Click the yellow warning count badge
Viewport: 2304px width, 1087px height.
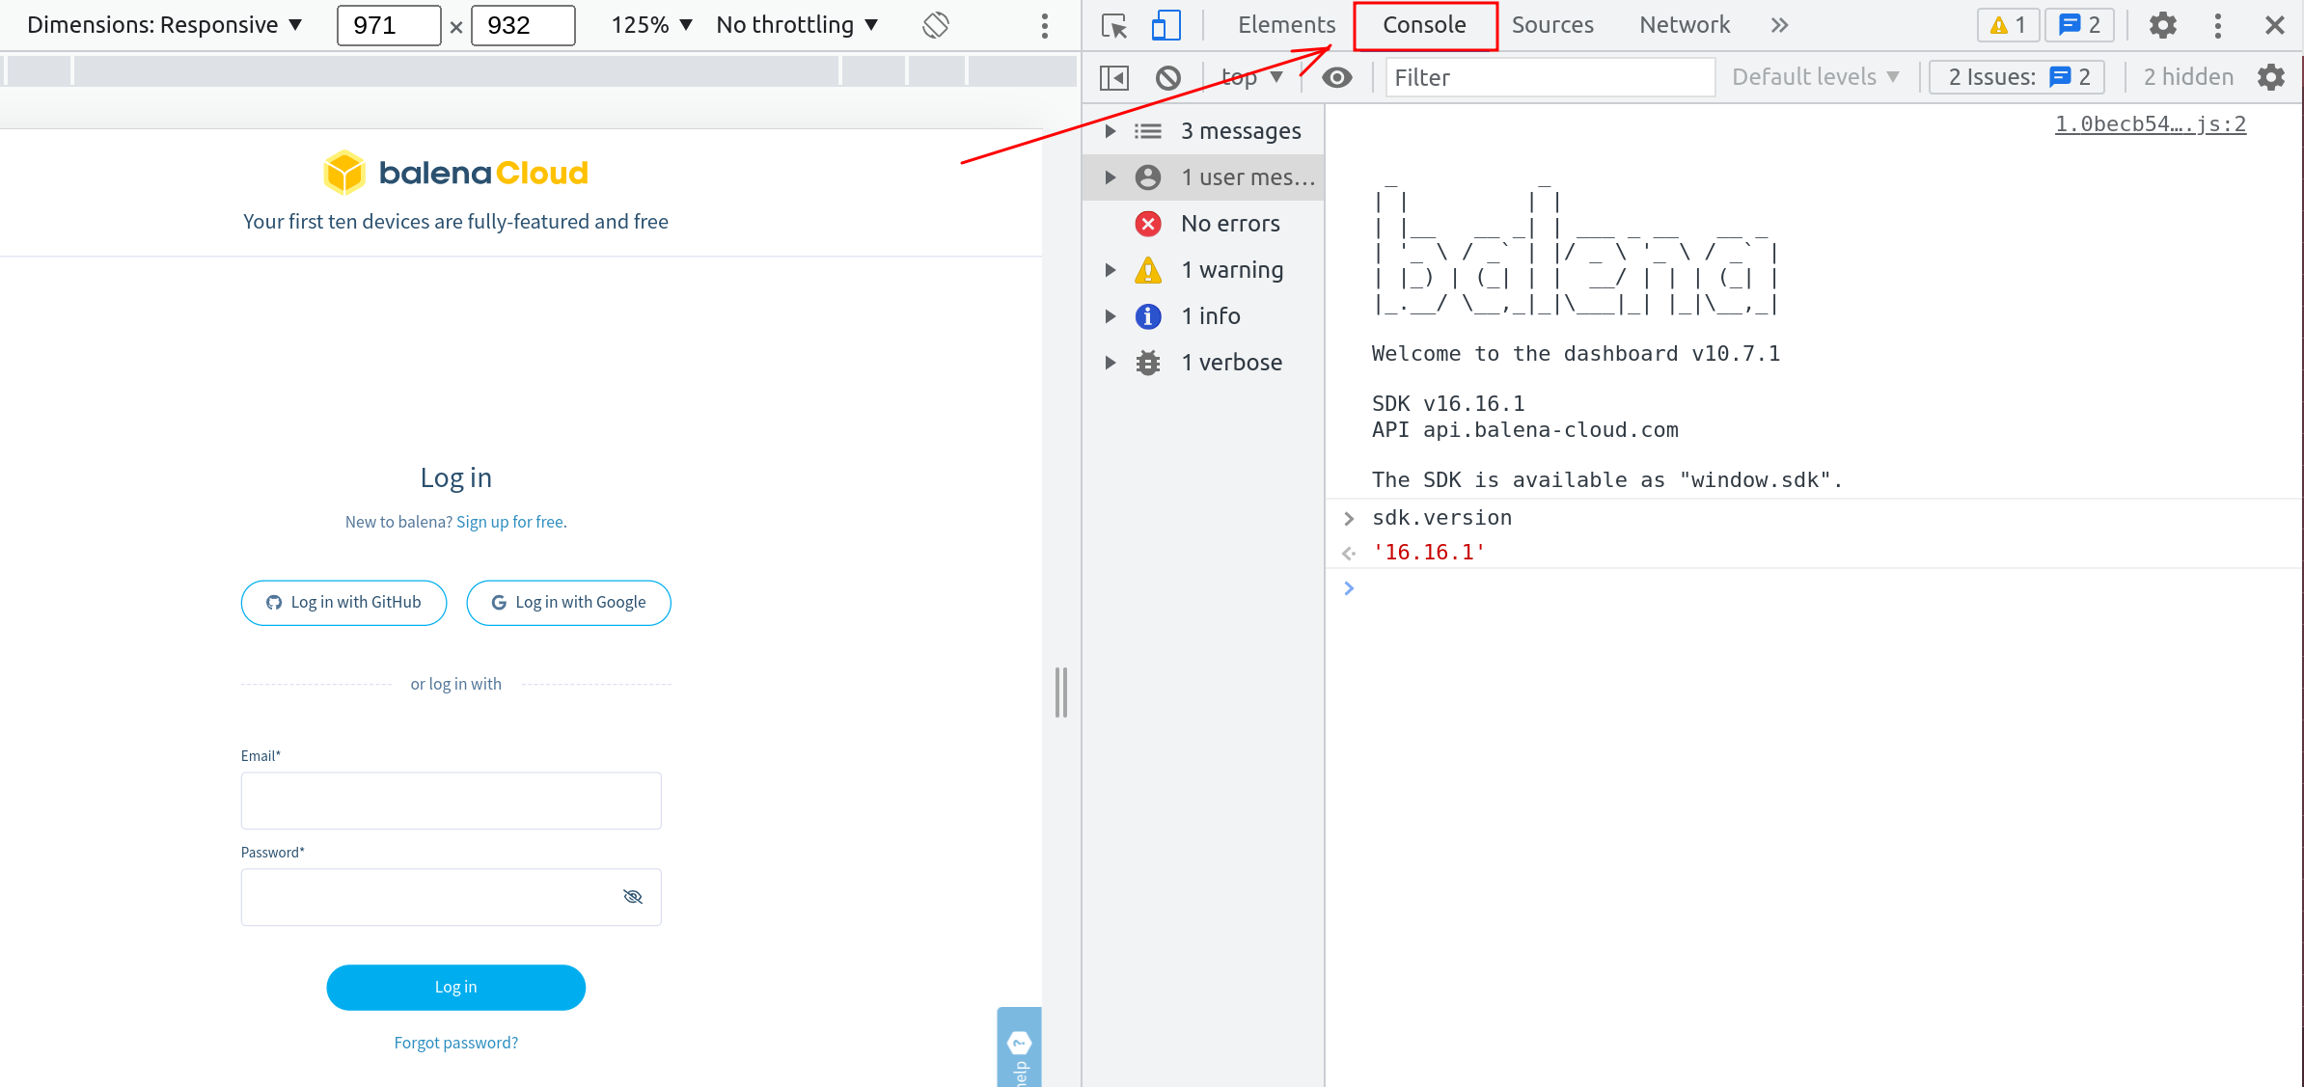(x=2006, y=26)
